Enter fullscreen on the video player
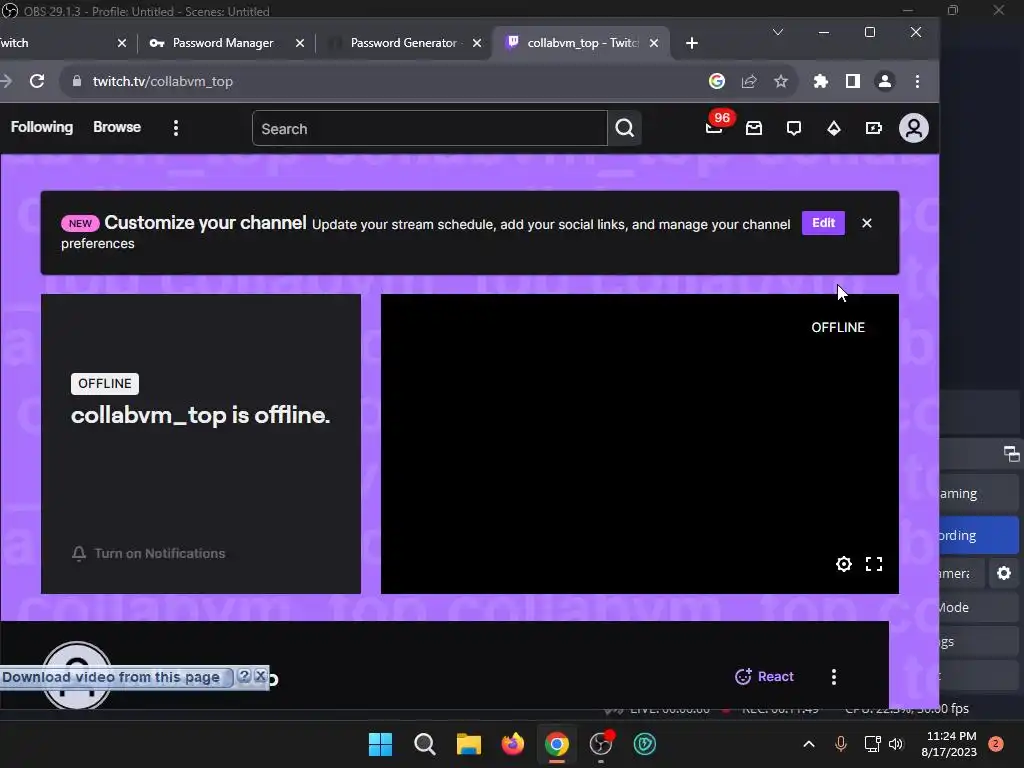Viewport: 1024px width, 768px height. [x=874, y=564]
